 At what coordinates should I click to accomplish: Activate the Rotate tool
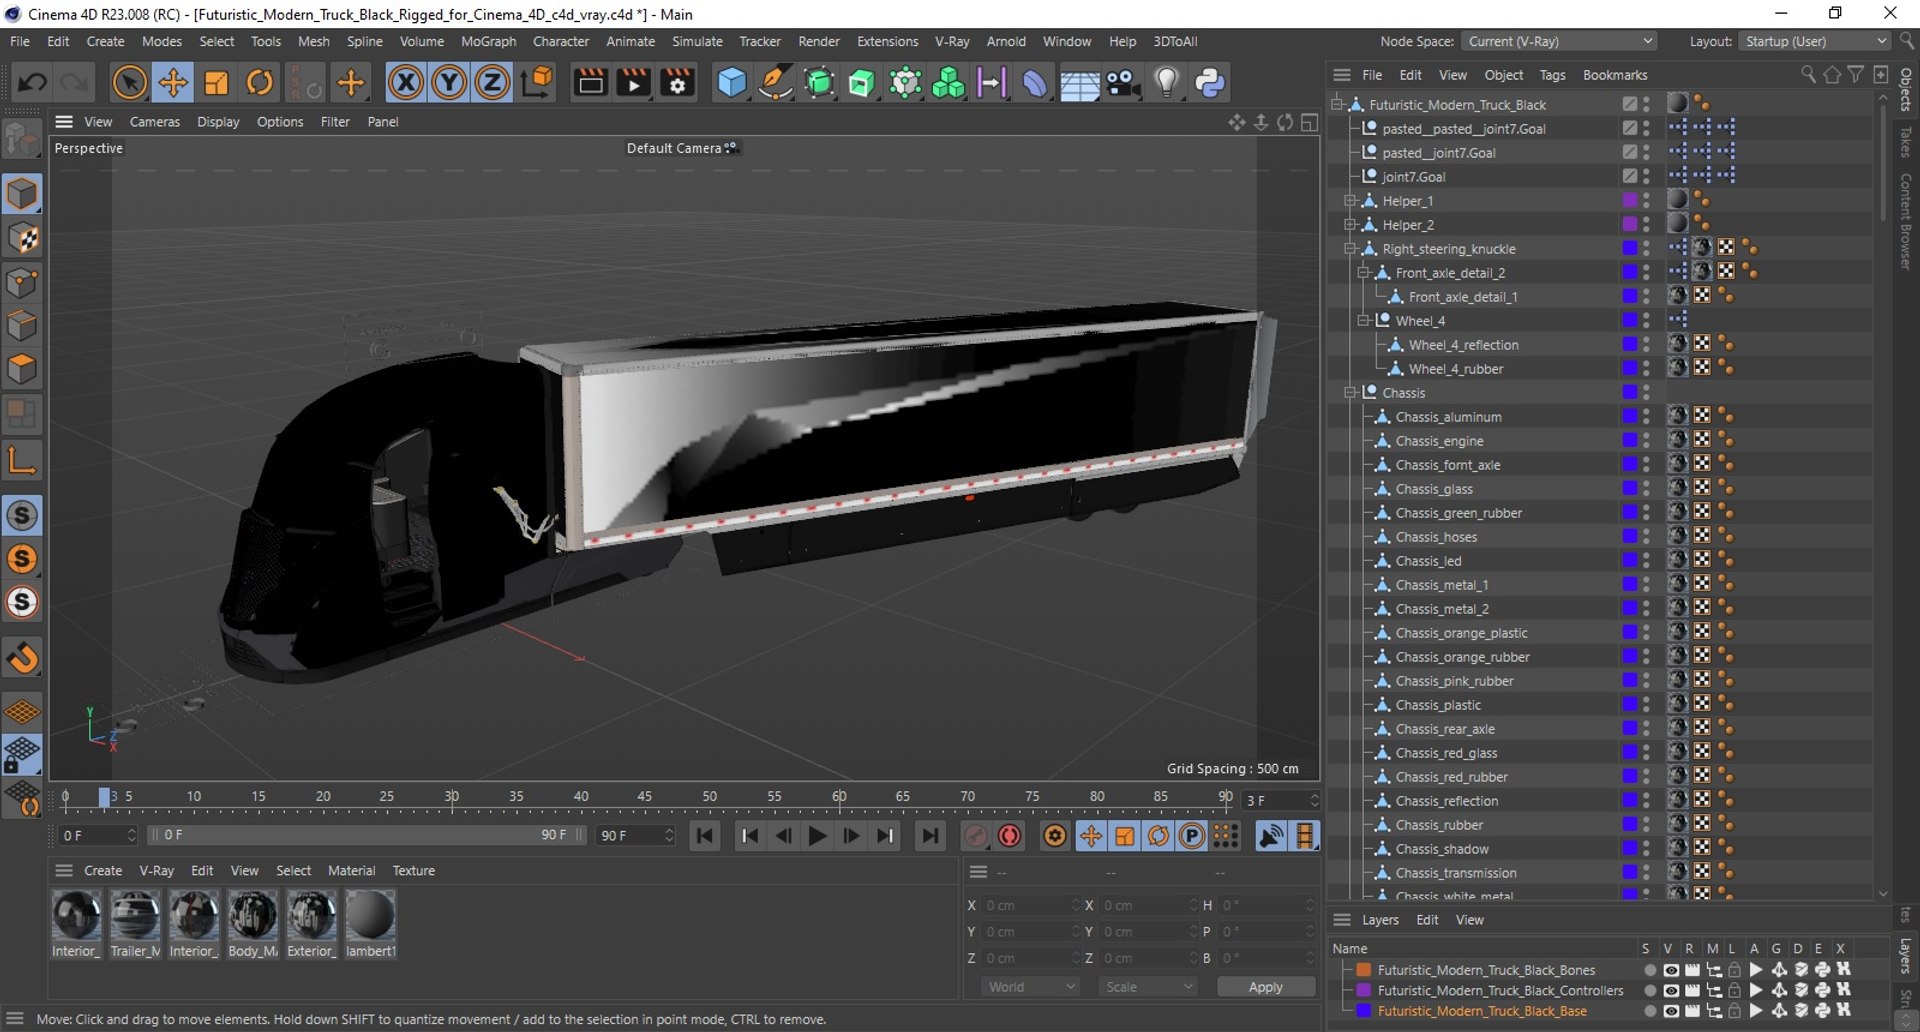[260, 83]
